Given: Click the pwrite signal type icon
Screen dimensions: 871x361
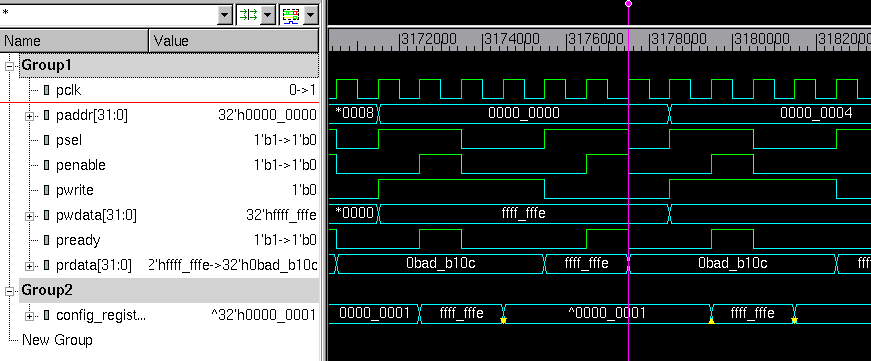Looking at the screenshot, I should [47, 190].
